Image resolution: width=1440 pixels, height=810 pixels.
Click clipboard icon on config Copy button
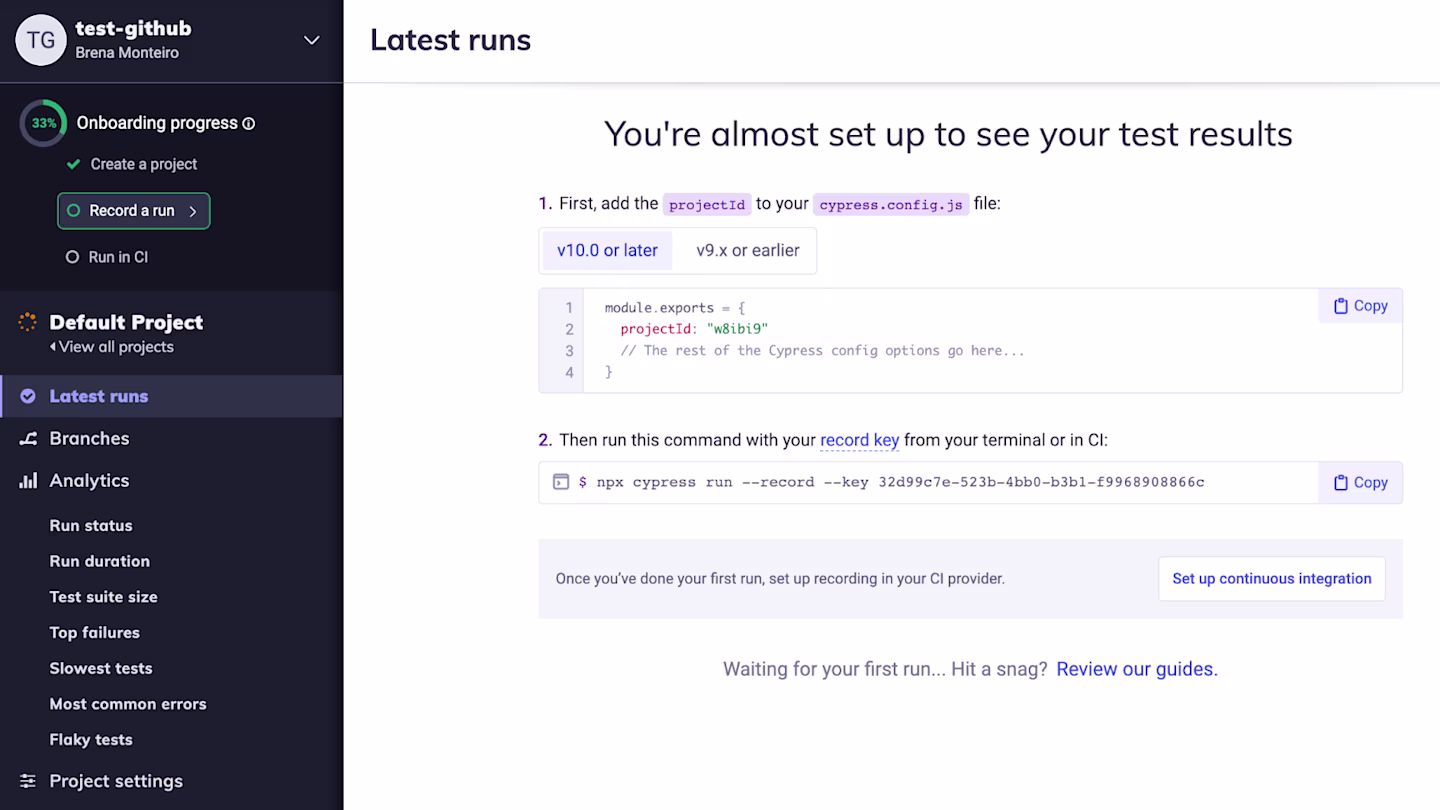click(x=1340, y=306)
